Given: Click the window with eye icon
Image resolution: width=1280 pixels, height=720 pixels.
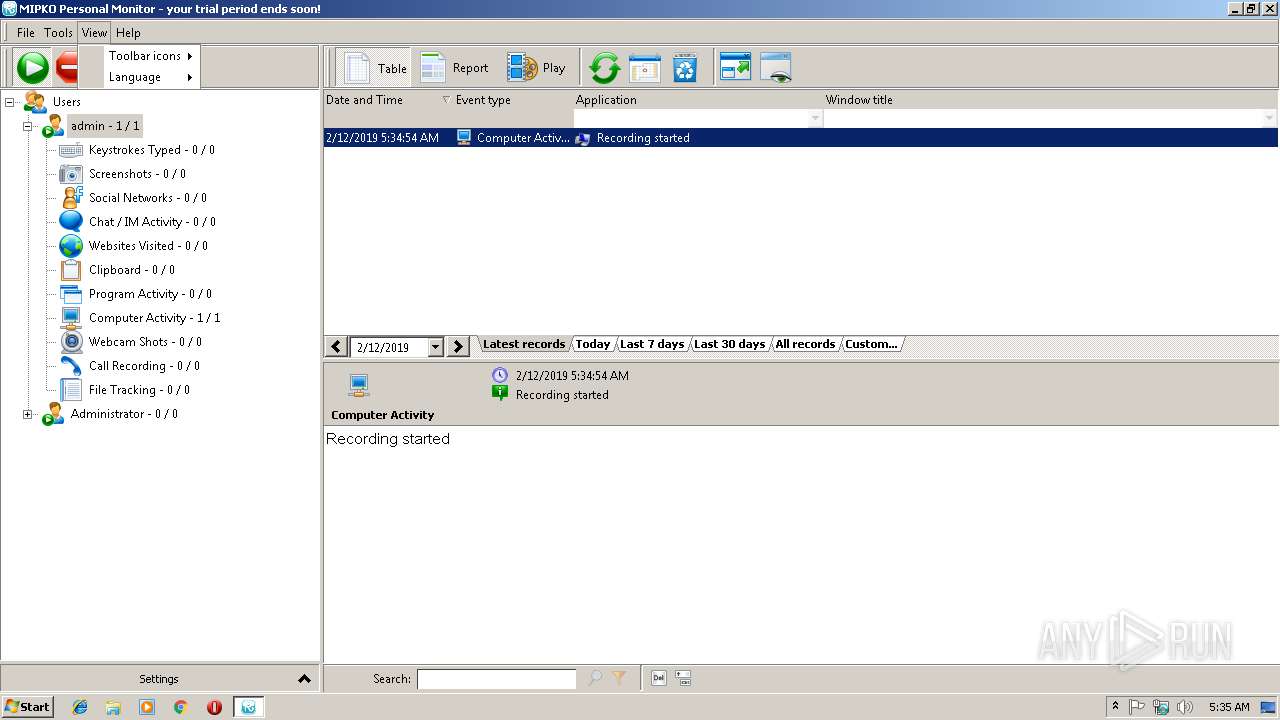Looking at the screenshot, I should point(776,67).
